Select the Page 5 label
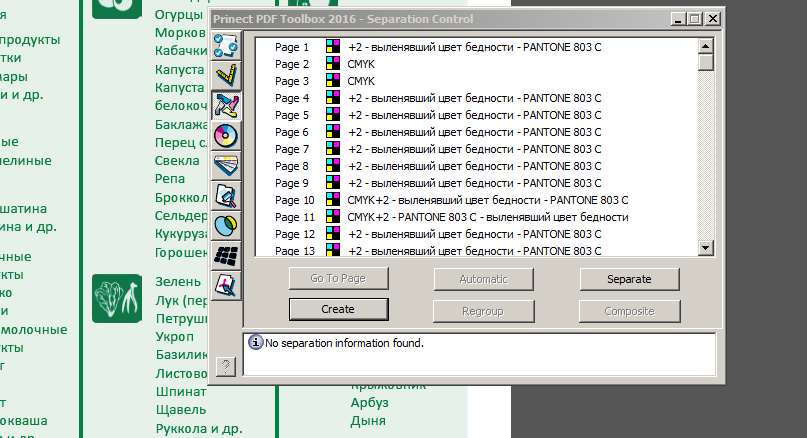Screen dimensions: 807x438 292,115
